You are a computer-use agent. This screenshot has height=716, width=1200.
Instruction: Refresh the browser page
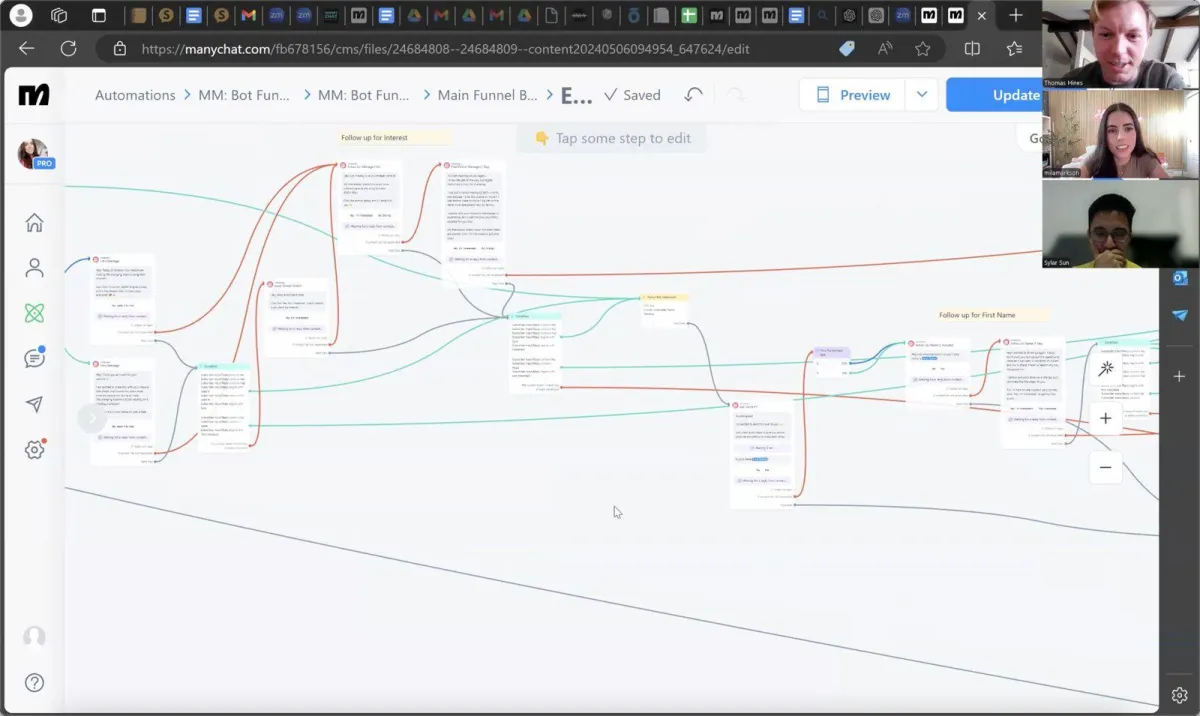[x=68, y=48]
